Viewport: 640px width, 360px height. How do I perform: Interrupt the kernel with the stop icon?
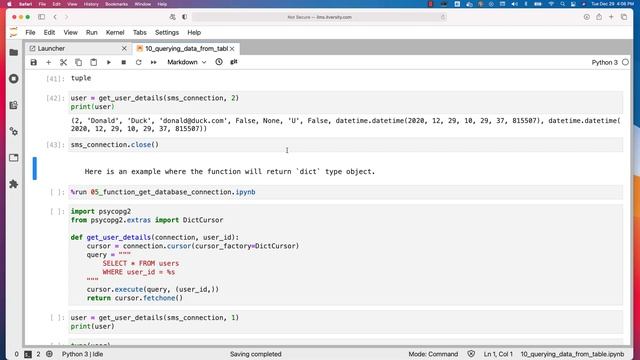point(124,62)
